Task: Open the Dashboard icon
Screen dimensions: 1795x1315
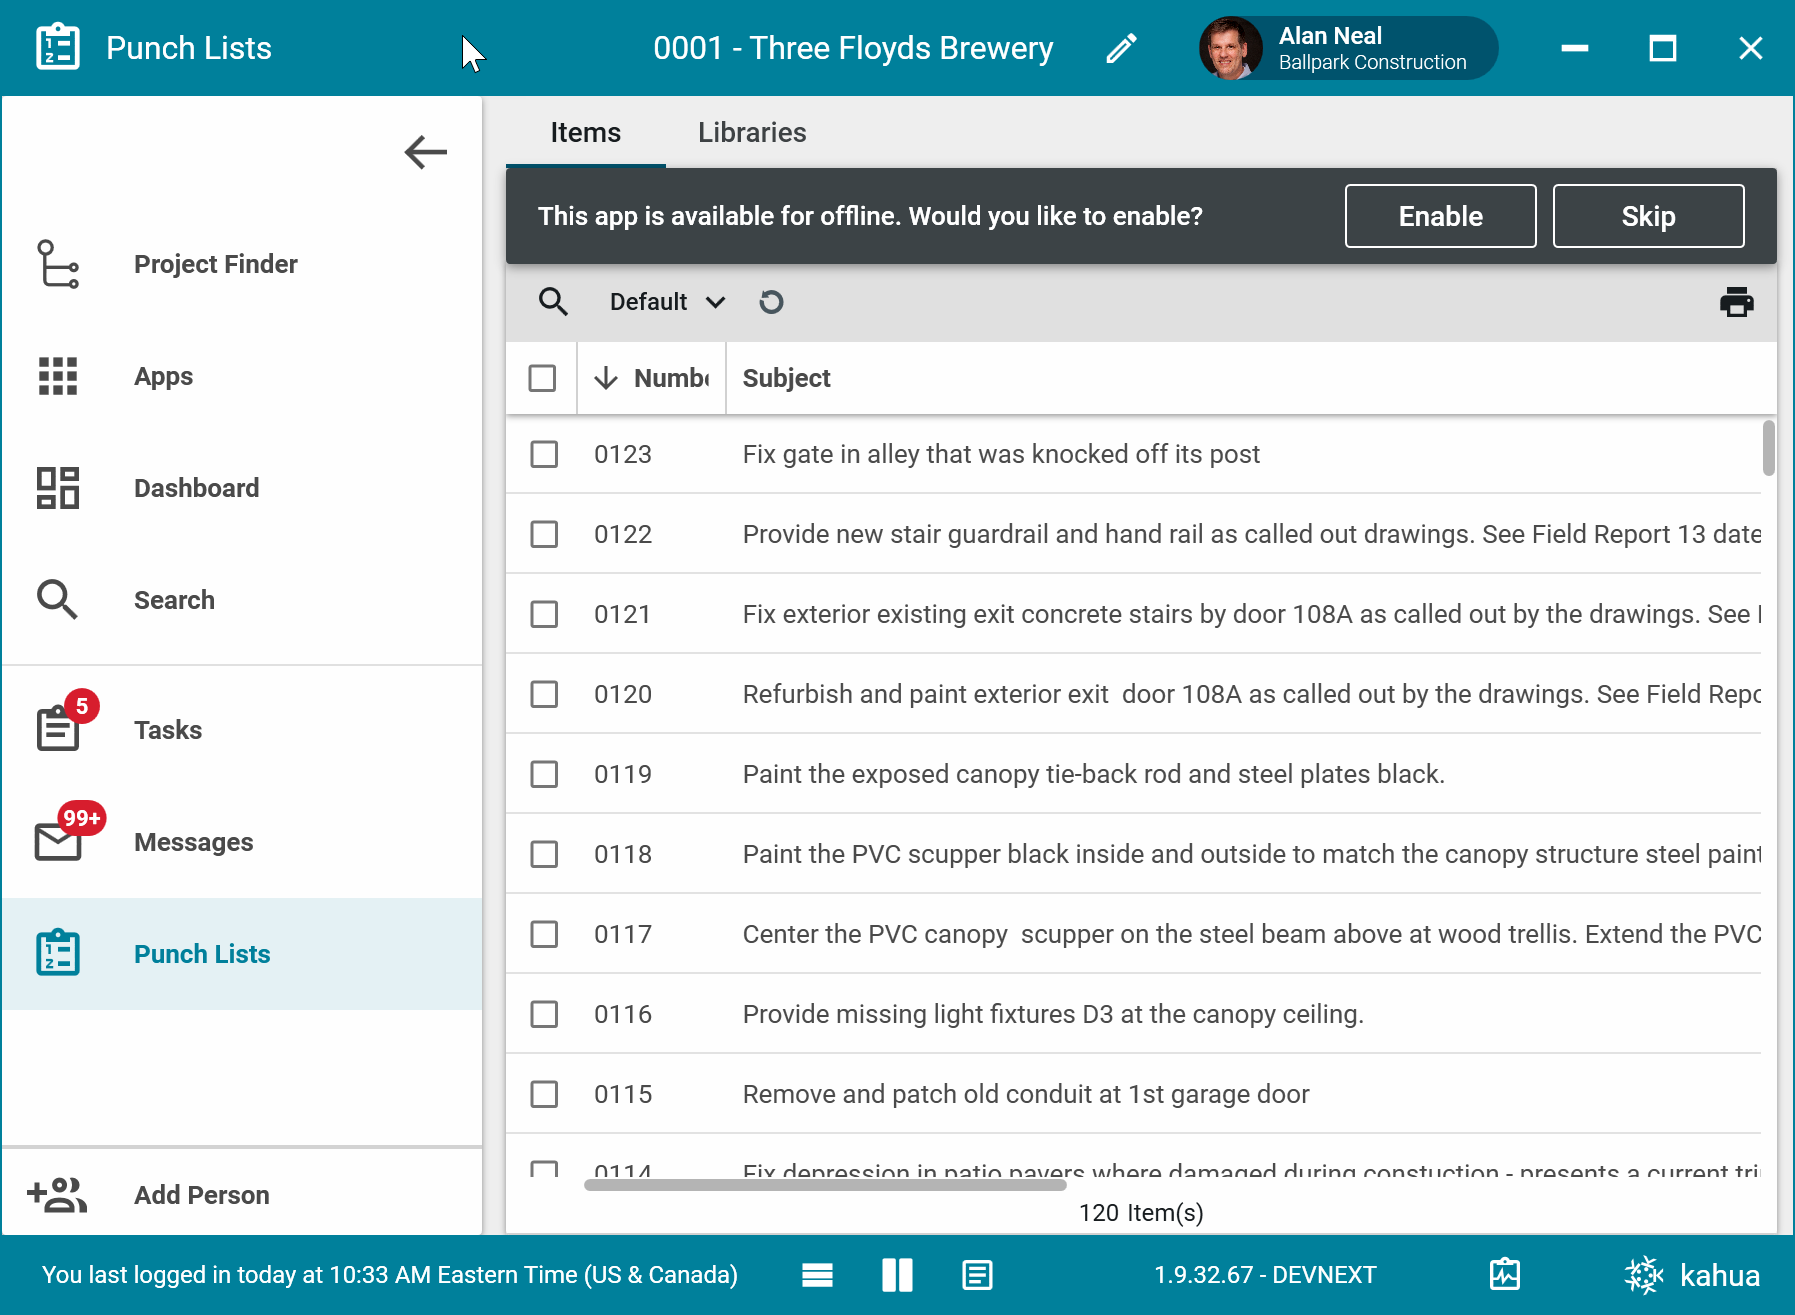Action: (x=58, y=488)
